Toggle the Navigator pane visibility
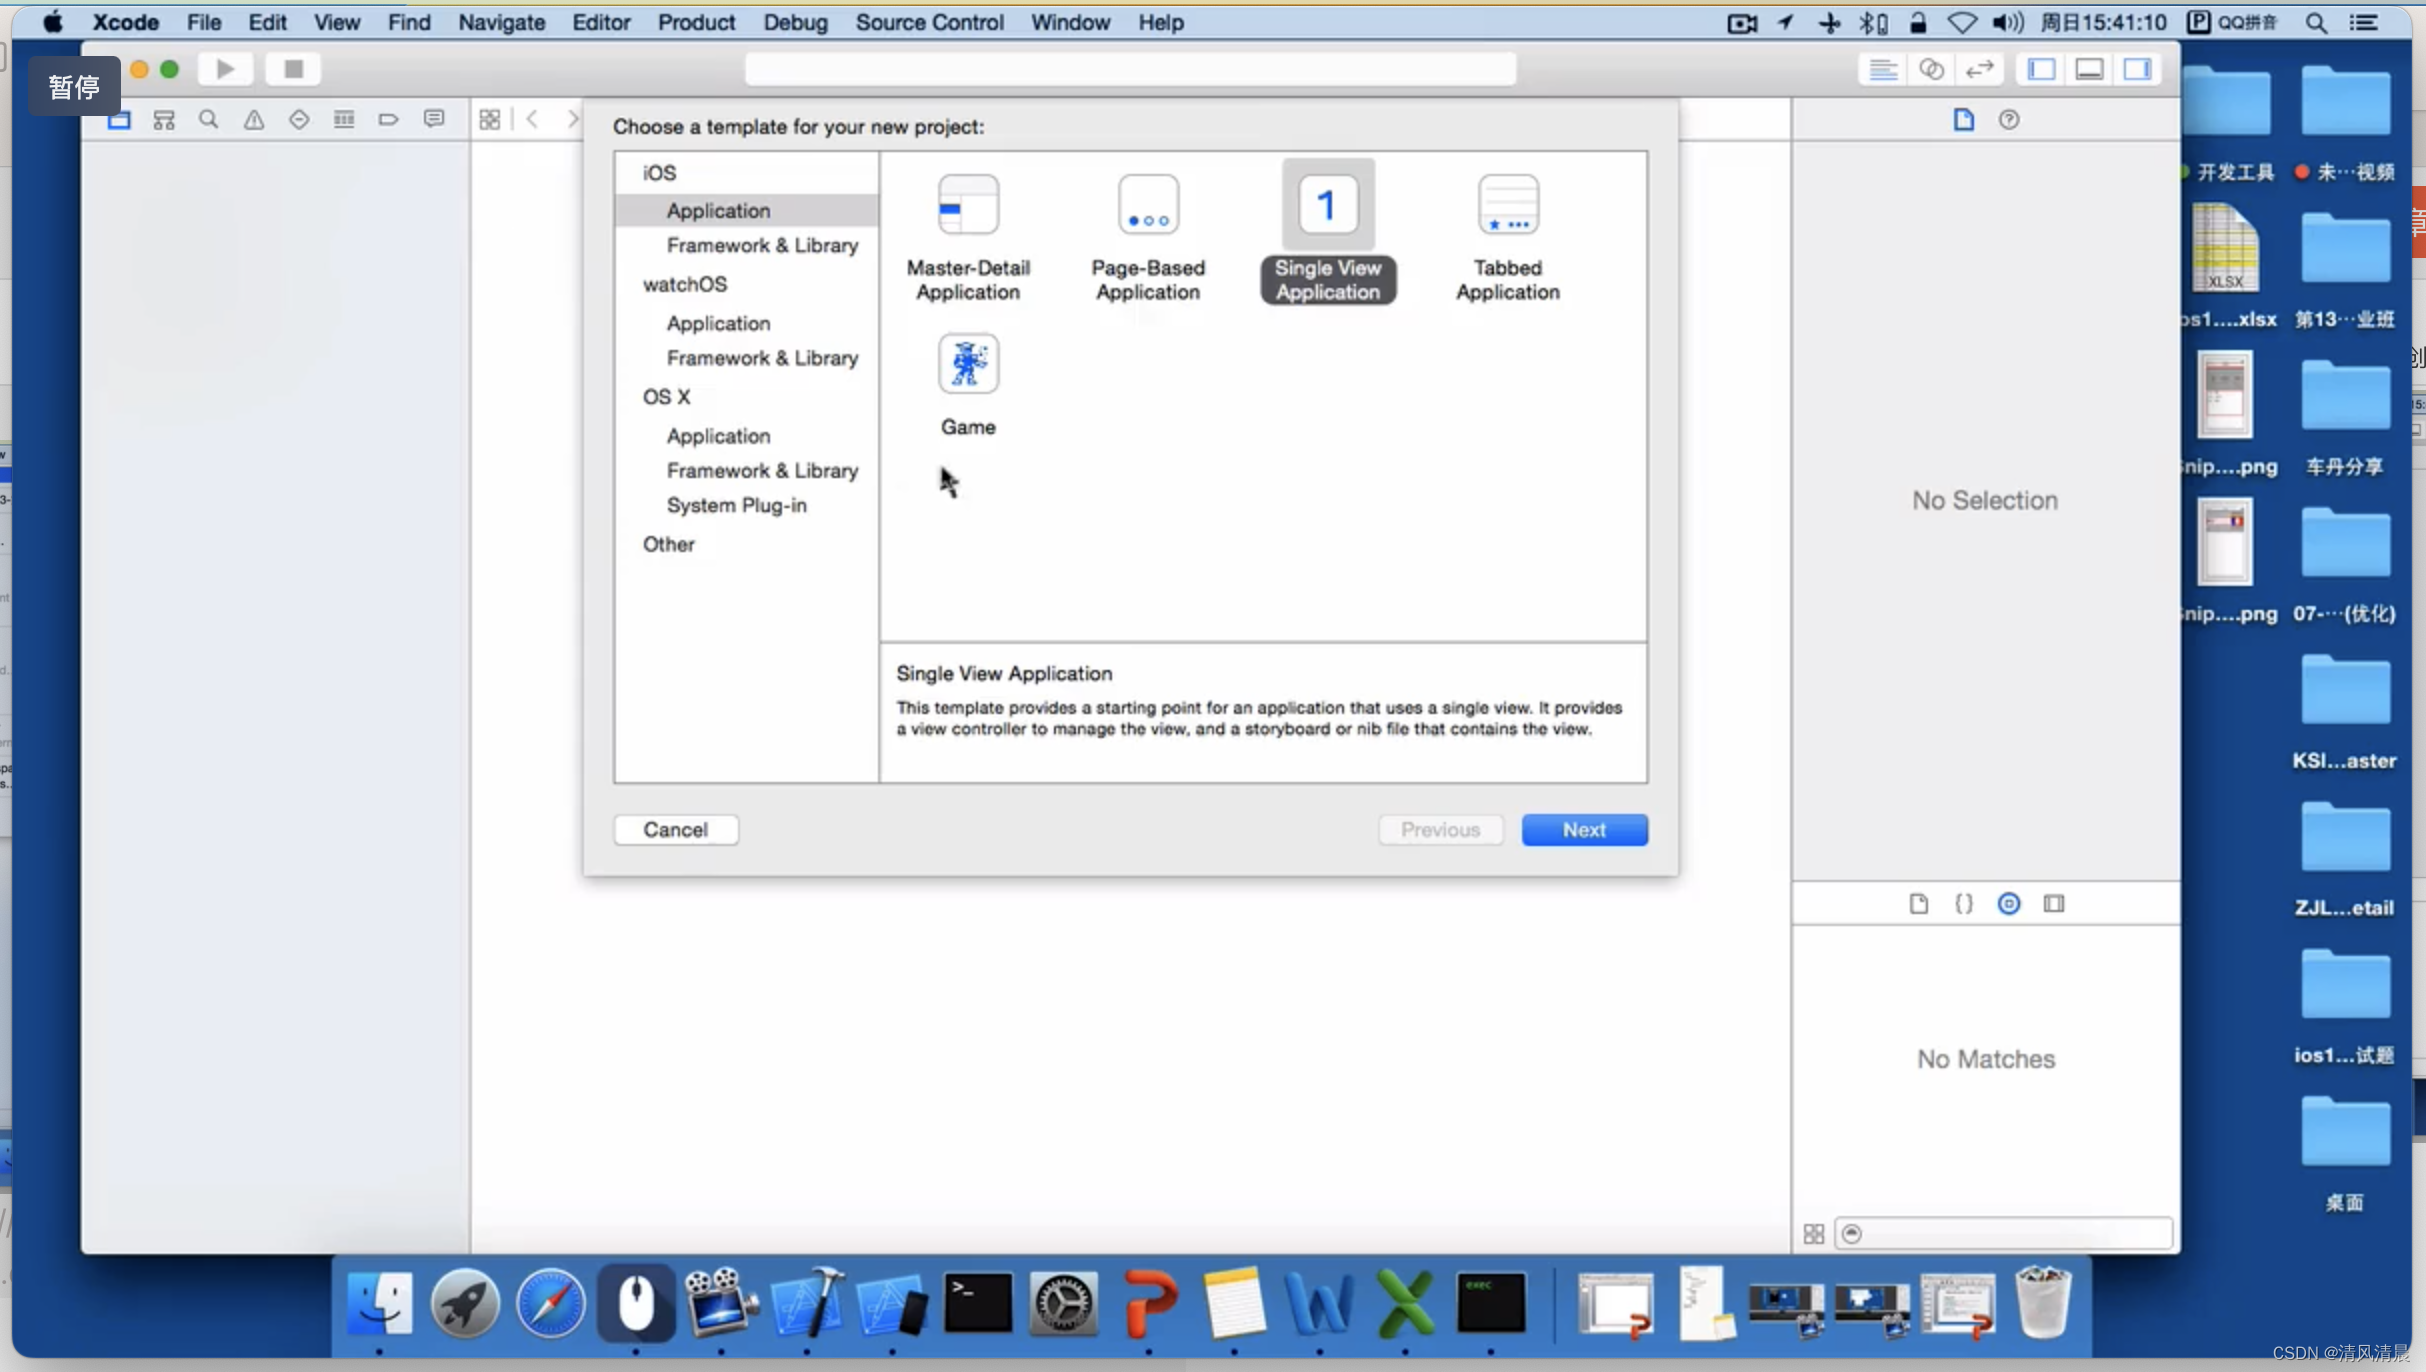 2041,69
